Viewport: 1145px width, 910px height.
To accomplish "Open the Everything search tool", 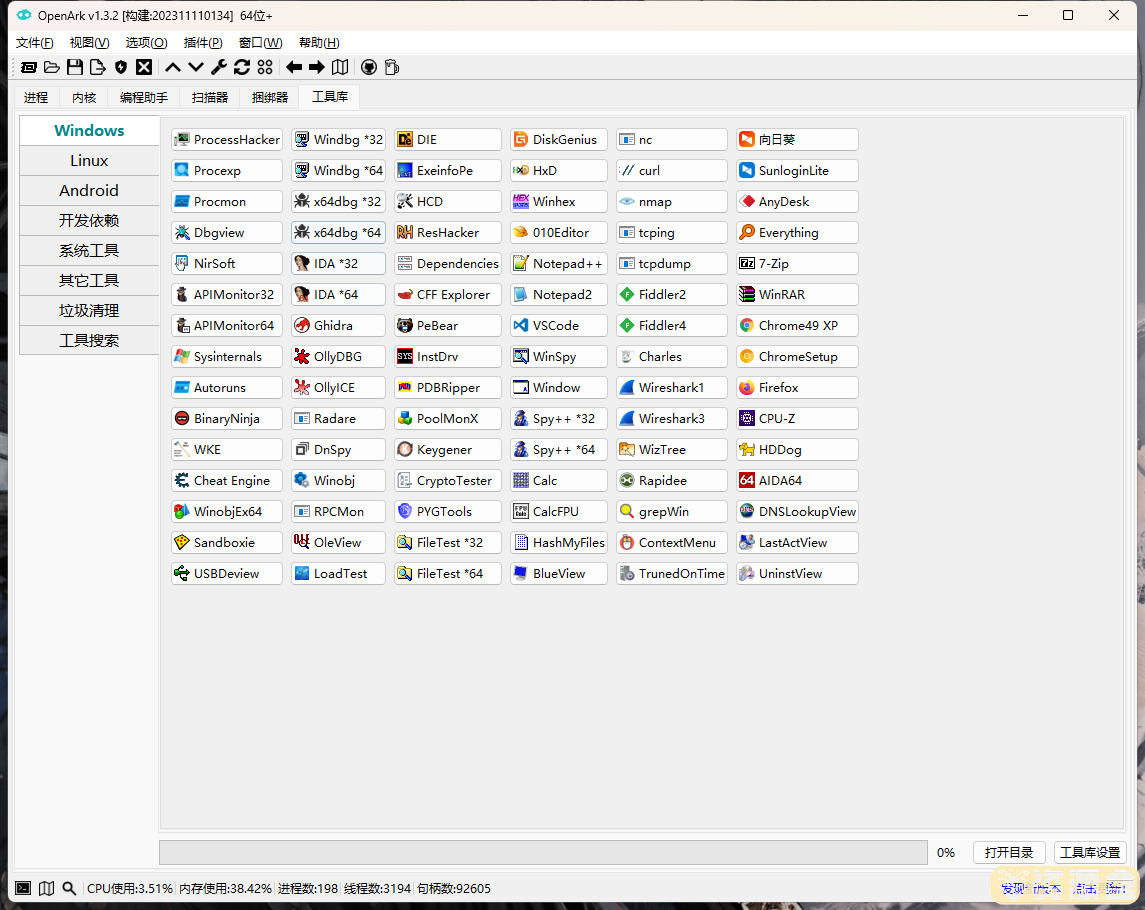I will point(797,232).
